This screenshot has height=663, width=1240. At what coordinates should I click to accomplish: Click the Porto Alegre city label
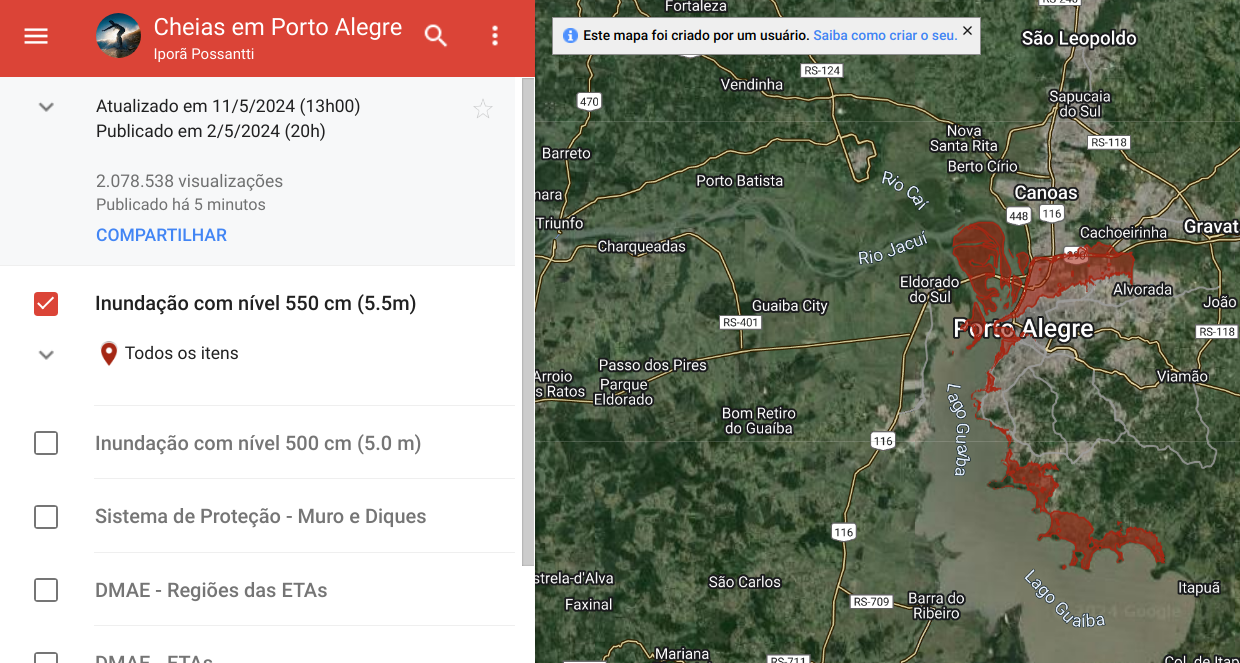(1023, 328)
